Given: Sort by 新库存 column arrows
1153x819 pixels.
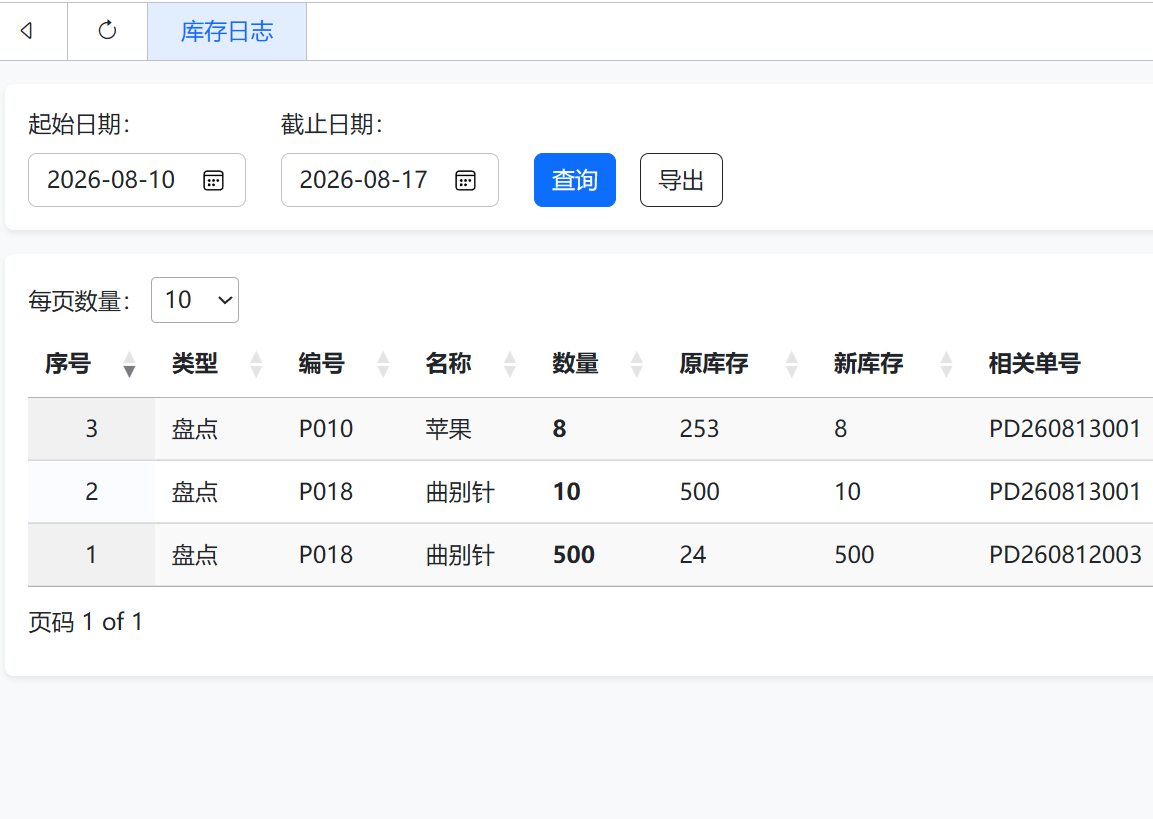Looking at the screenshot, I should [x=946, y=364].
